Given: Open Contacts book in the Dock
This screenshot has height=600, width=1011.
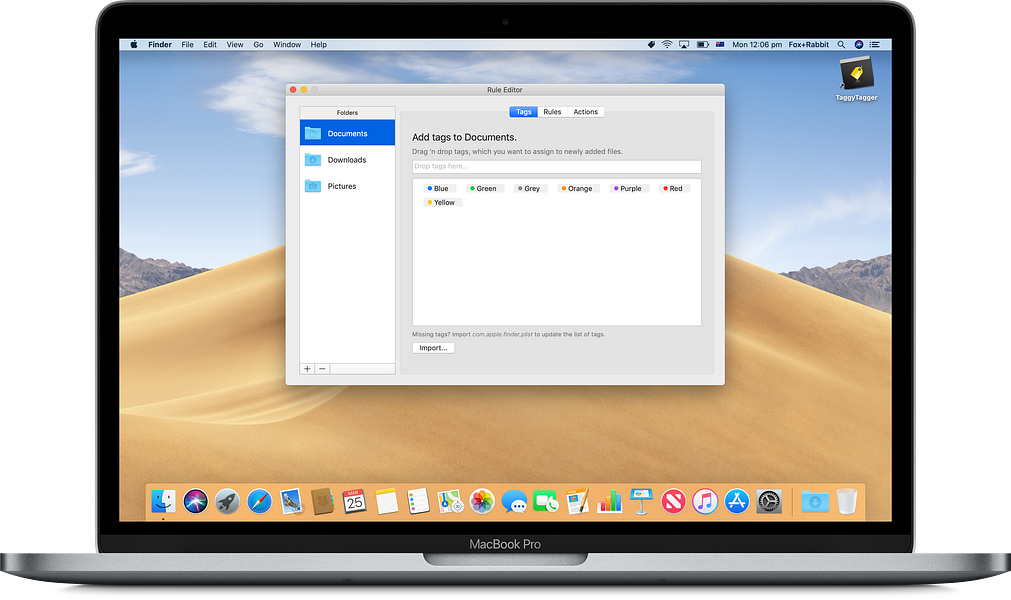Looking at the screenshot, I should tap(322, 501).
